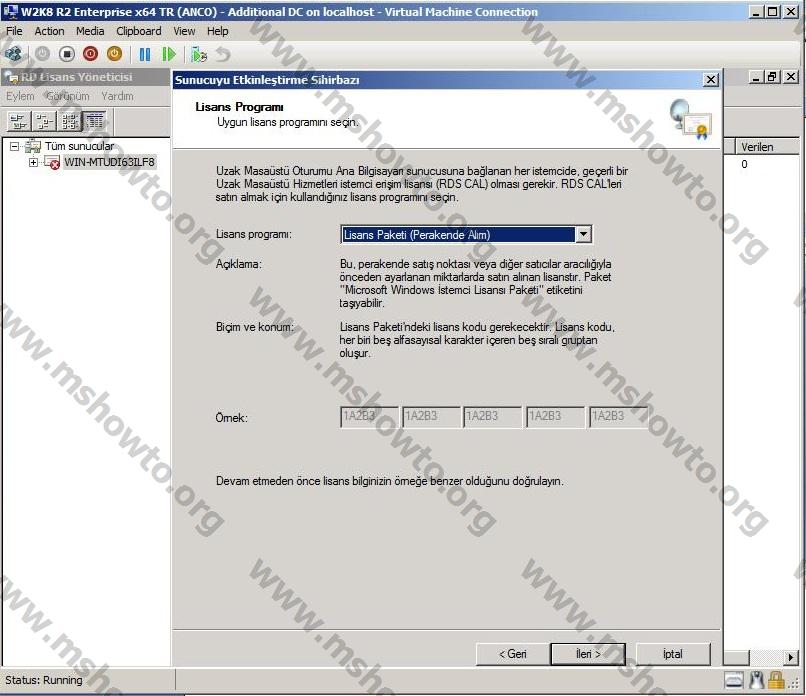Select the Tüm sunucular tree item
This screenshot has width=806, height=696.
coord(79,146)
